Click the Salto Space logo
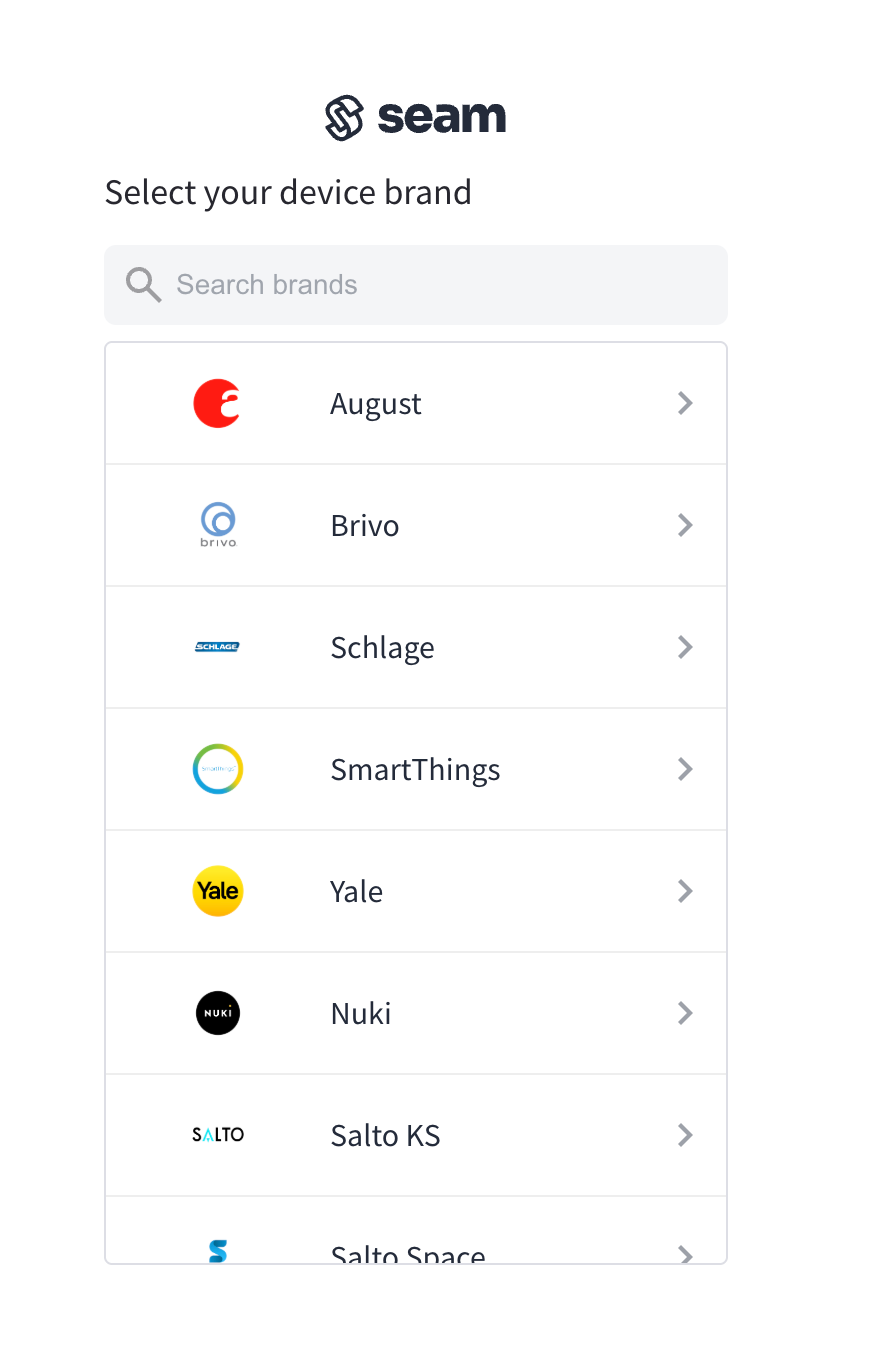The width and height of the screenshot is (876, 1360). (x=217, y=1251)
